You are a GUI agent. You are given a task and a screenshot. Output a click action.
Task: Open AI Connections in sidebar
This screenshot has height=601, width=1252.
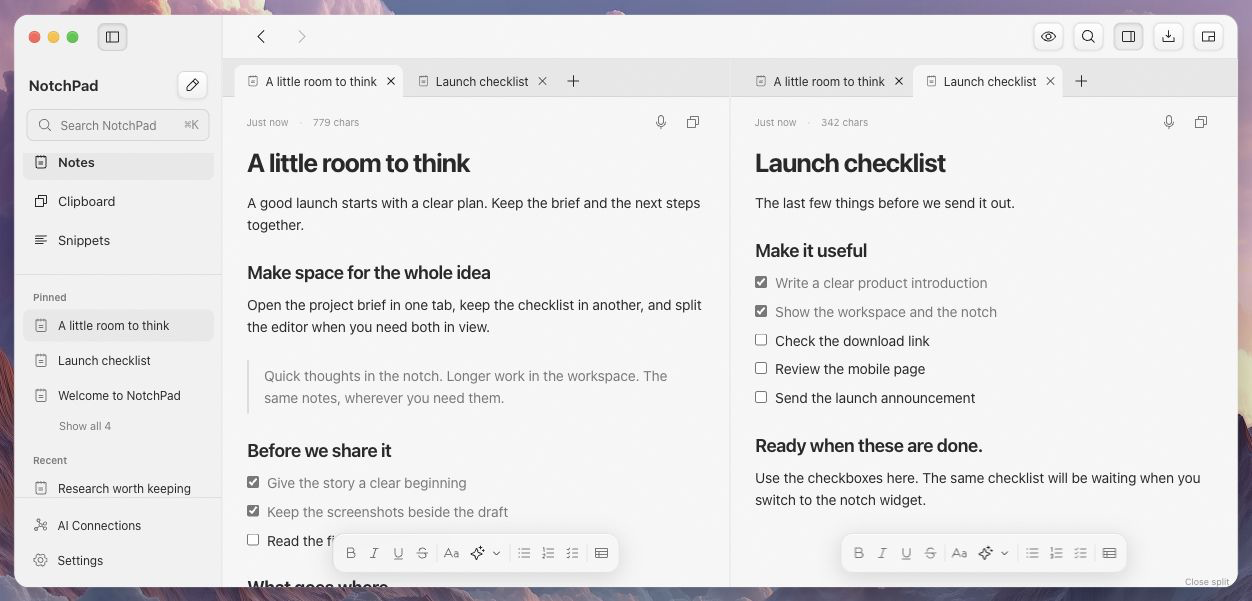[118, 525]
